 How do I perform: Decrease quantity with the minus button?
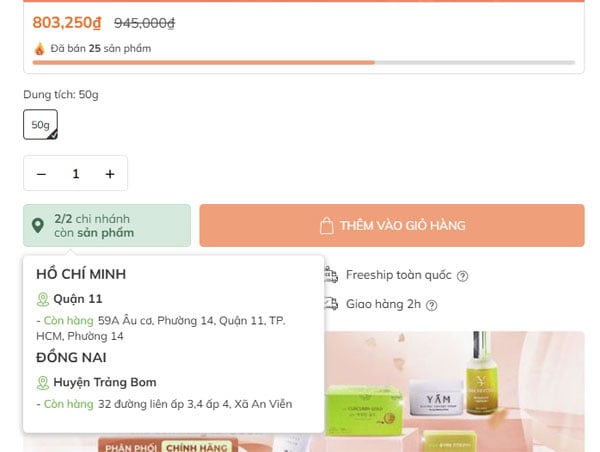point(41,174)
